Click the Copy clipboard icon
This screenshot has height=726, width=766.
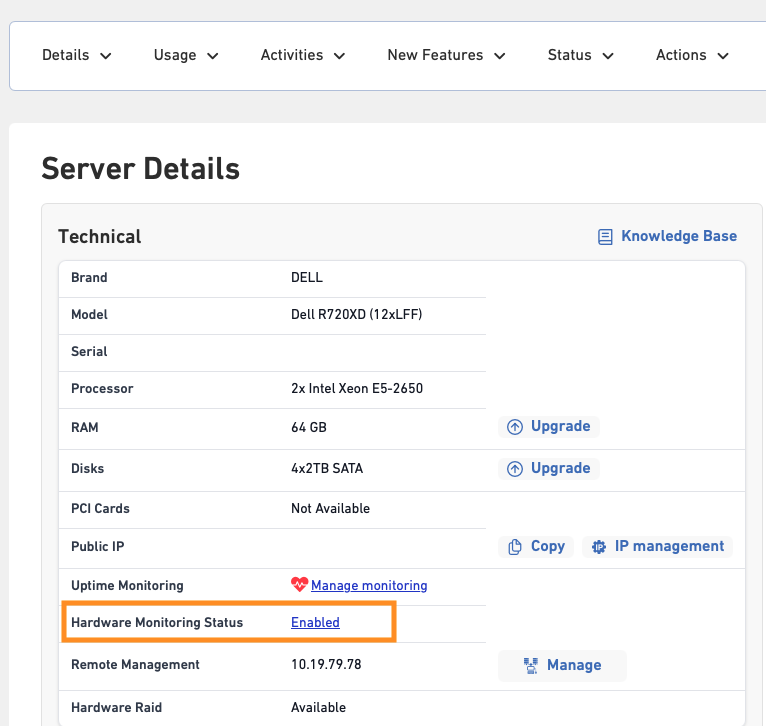514,547
